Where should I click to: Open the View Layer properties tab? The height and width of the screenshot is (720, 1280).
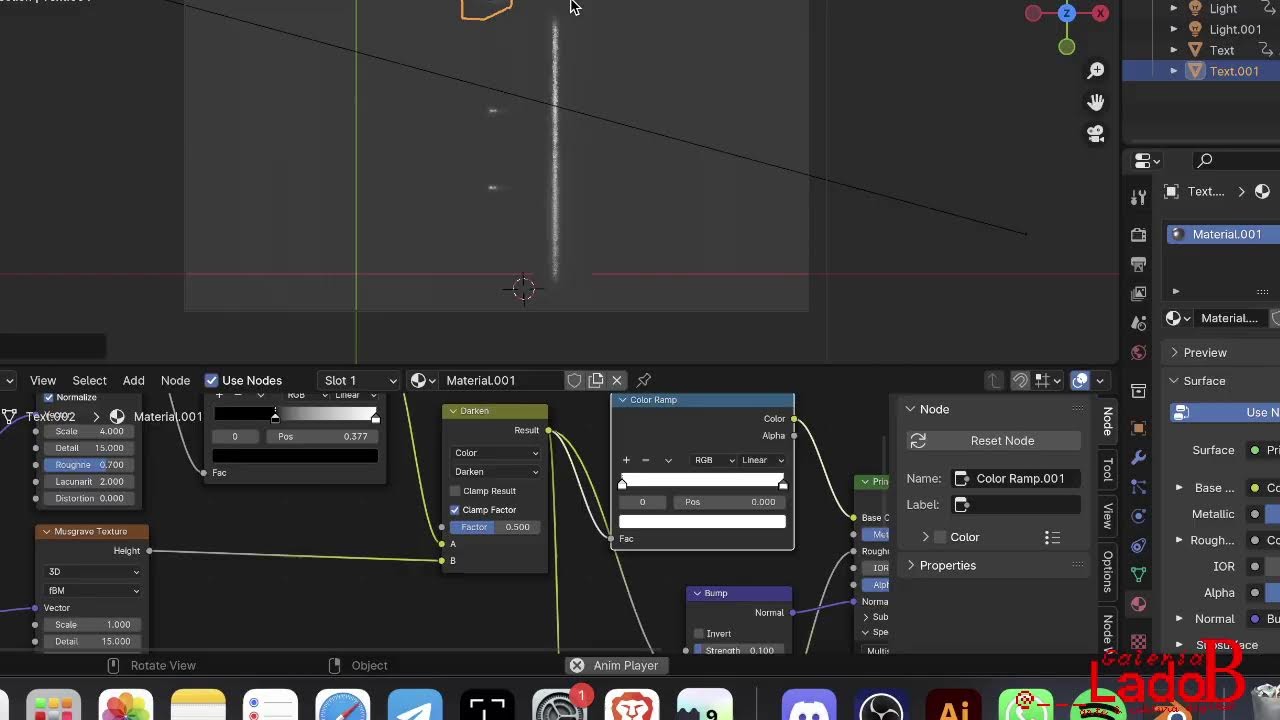point(1139,294)
